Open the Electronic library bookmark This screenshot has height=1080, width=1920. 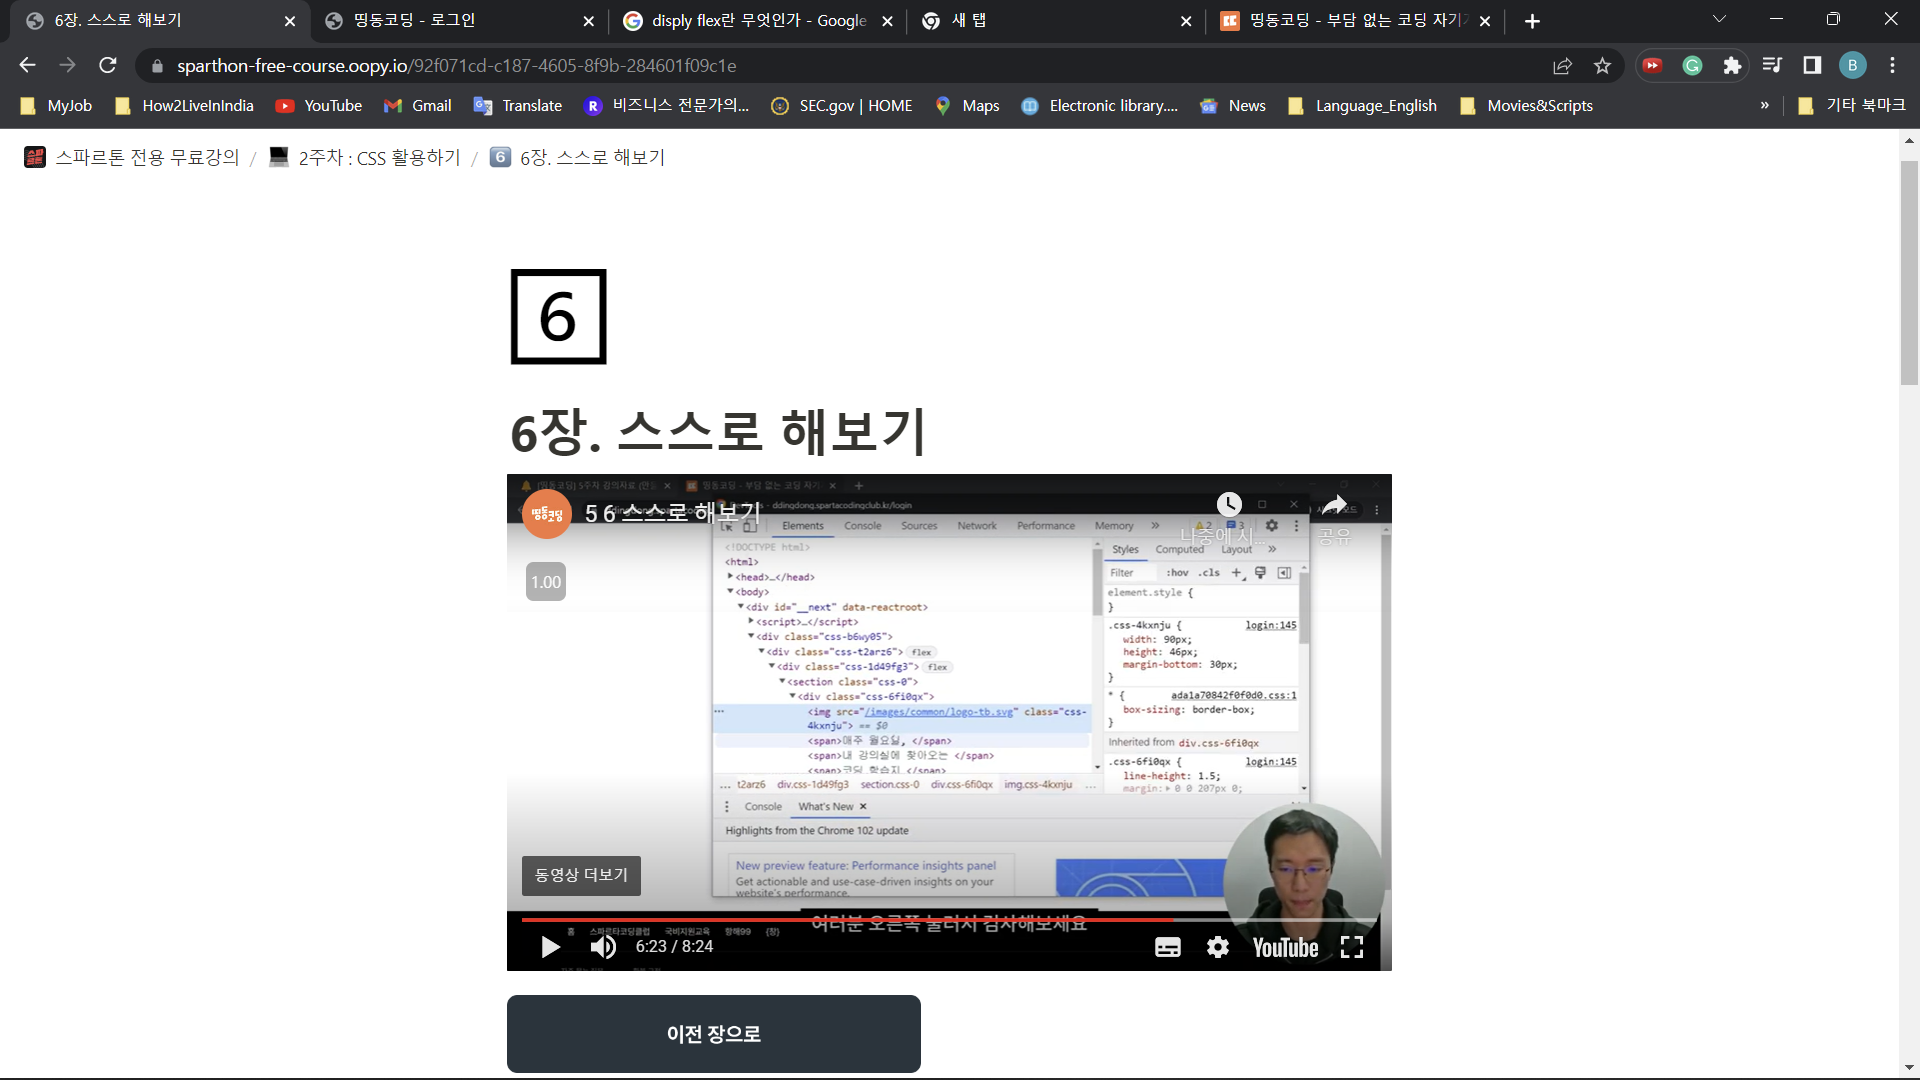[x=1100, y=105]
